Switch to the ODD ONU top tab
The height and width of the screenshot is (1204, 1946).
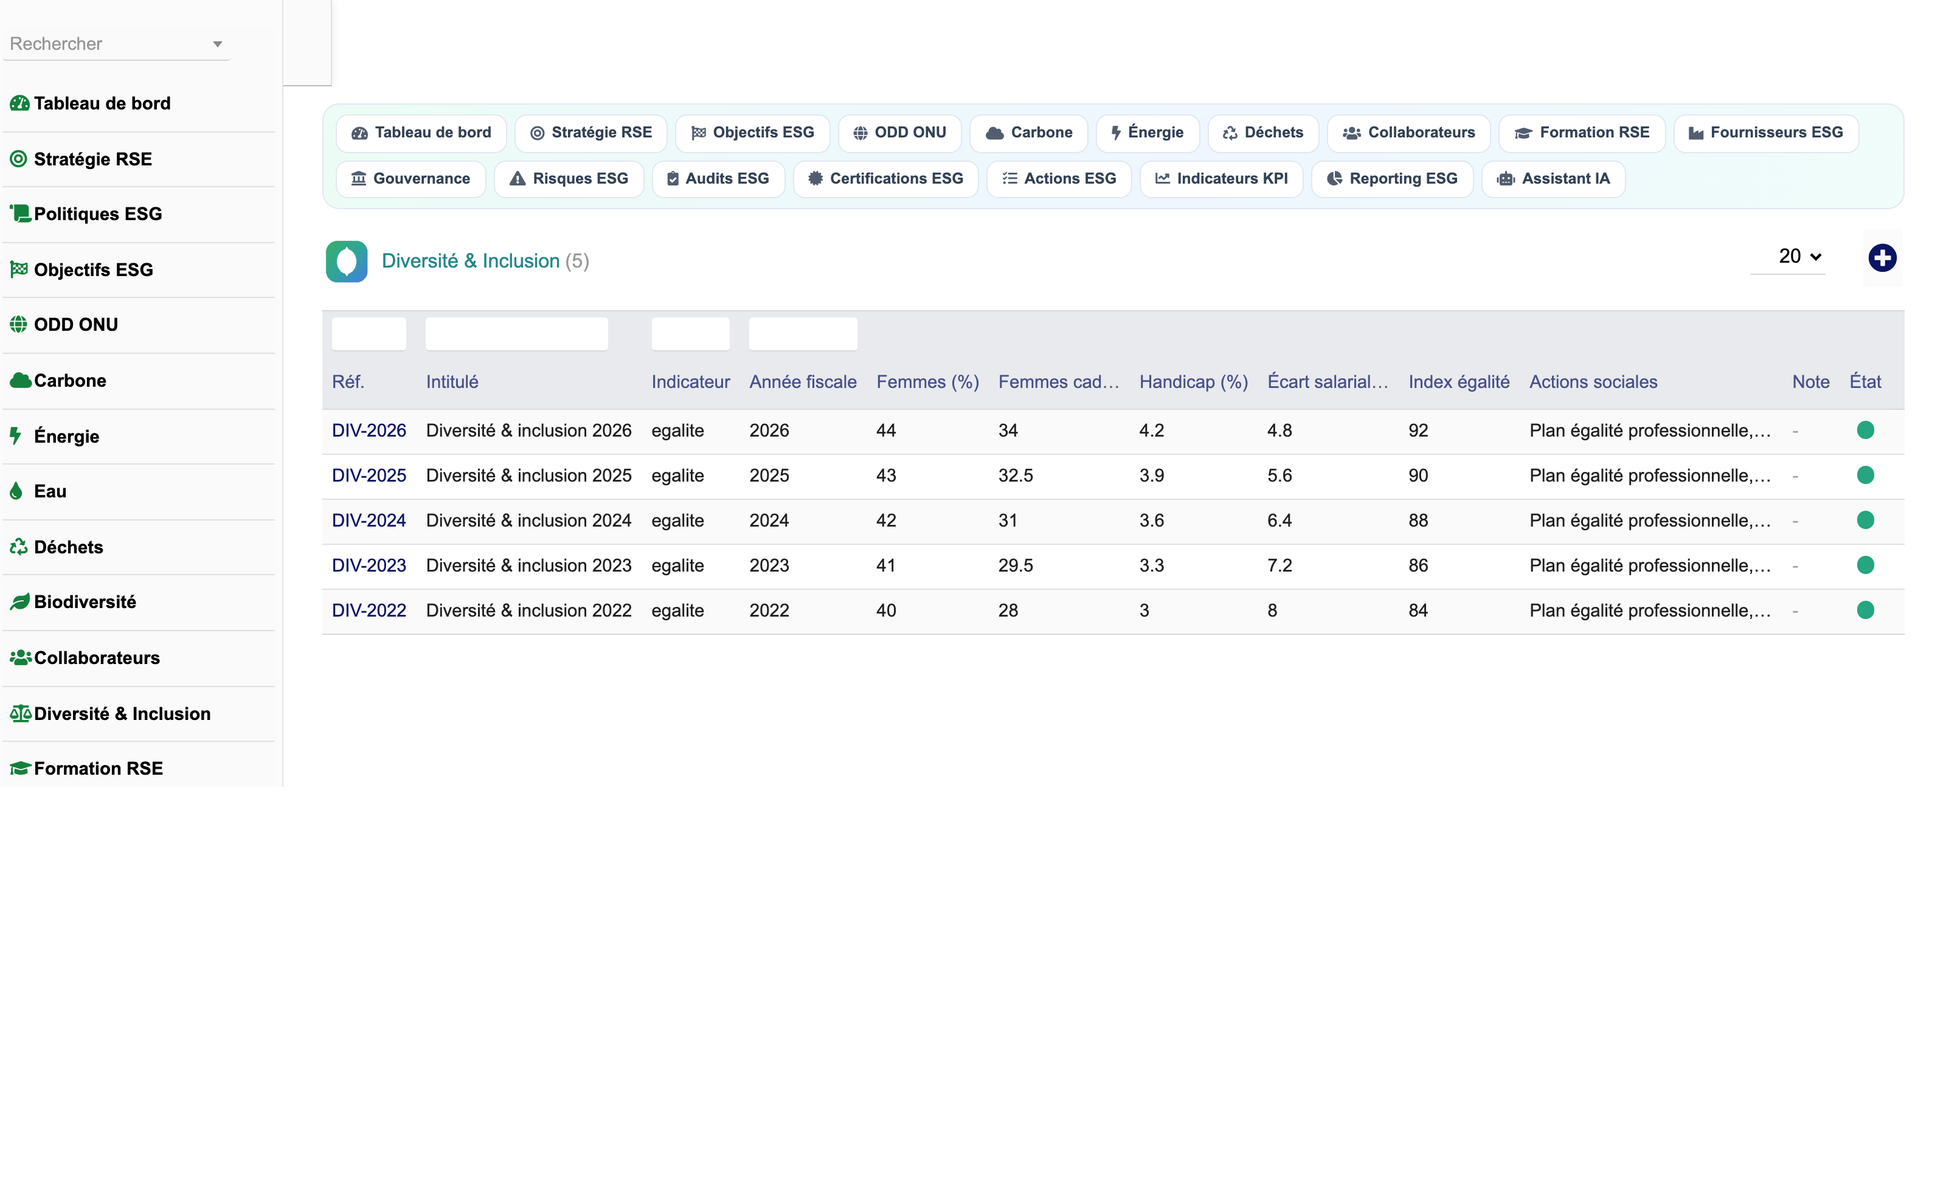(899, 133)
